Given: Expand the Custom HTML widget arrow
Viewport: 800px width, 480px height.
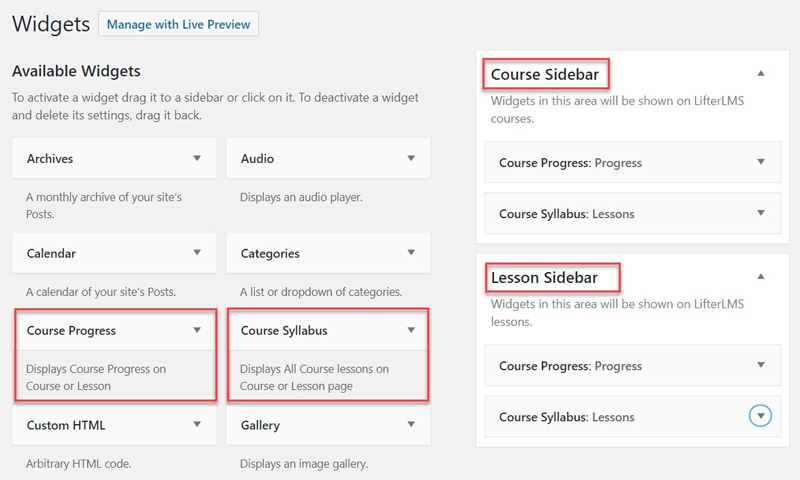Looking at the screenshot, I should click(197, 425).
